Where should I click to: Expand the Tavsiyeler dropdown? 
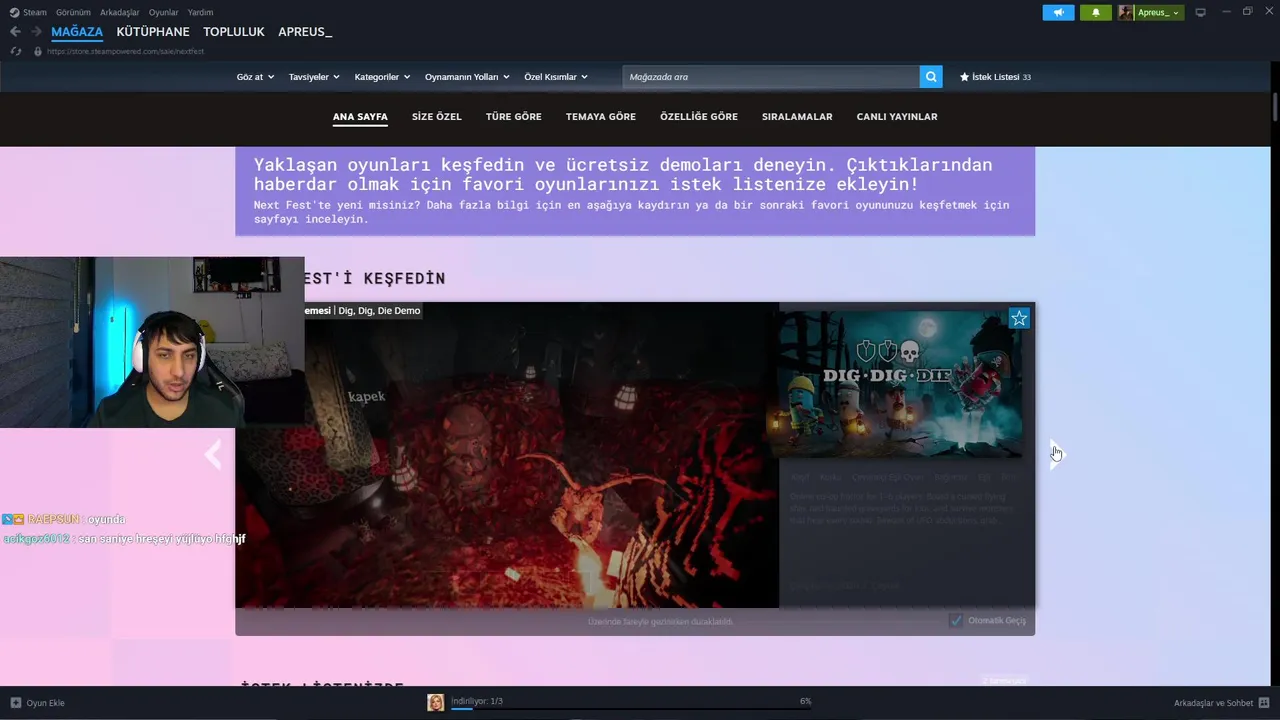(314, 77)
